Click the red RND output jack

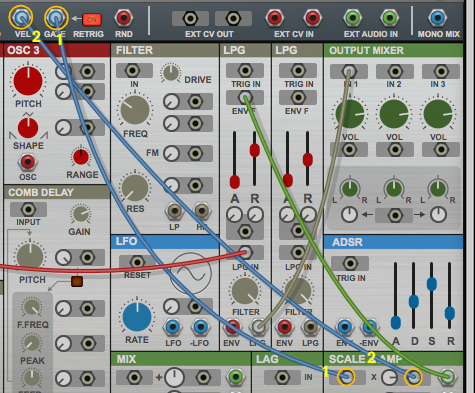pos(124,18)
